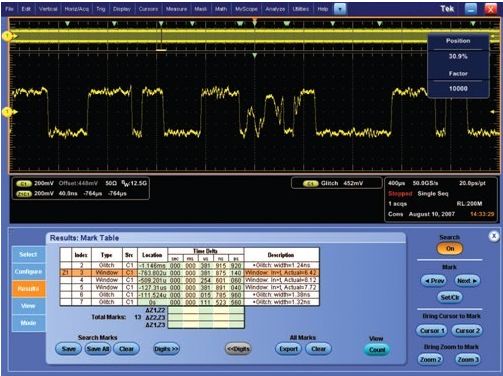Collapse columns with <<Digits button
503x376 pixels.
coord(238,349)
